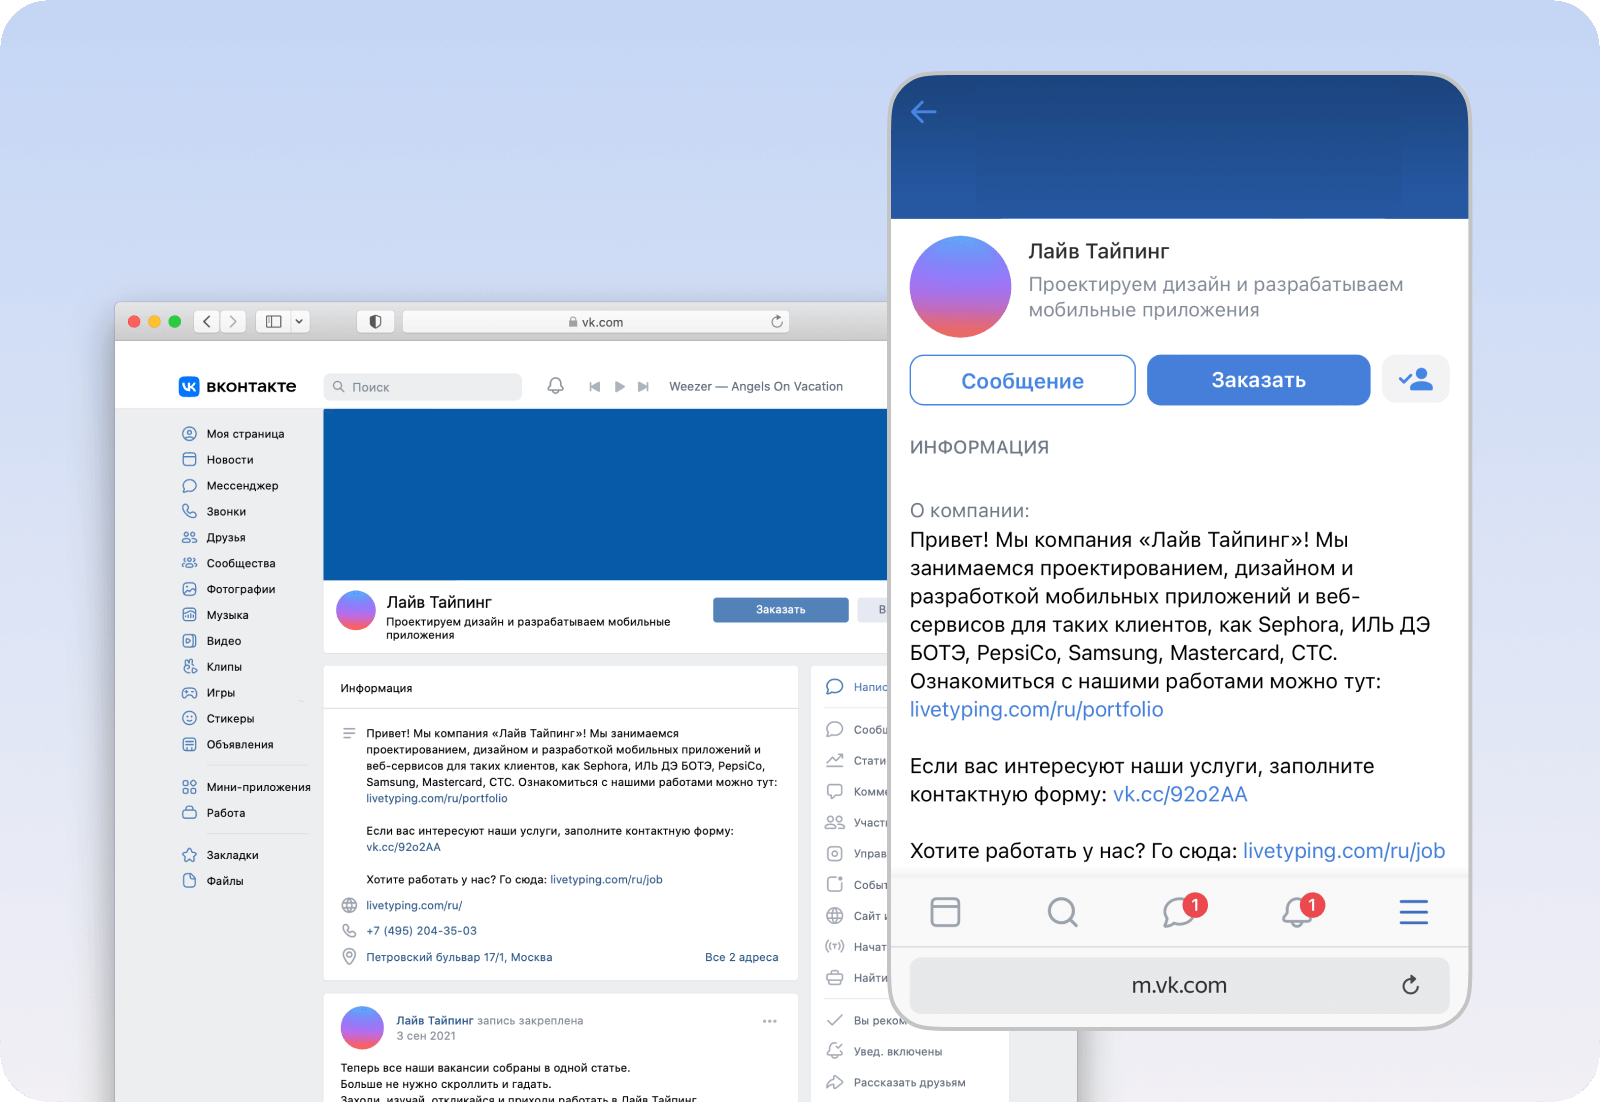Toggle the Safari sidebar button
1600x1102 pixels.
tap(274, 321)
